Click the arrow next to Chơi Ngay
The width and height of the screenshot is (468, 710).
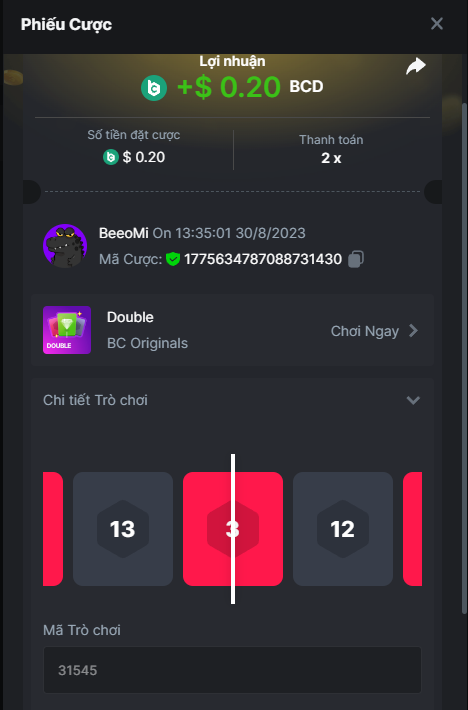(413, 331)
